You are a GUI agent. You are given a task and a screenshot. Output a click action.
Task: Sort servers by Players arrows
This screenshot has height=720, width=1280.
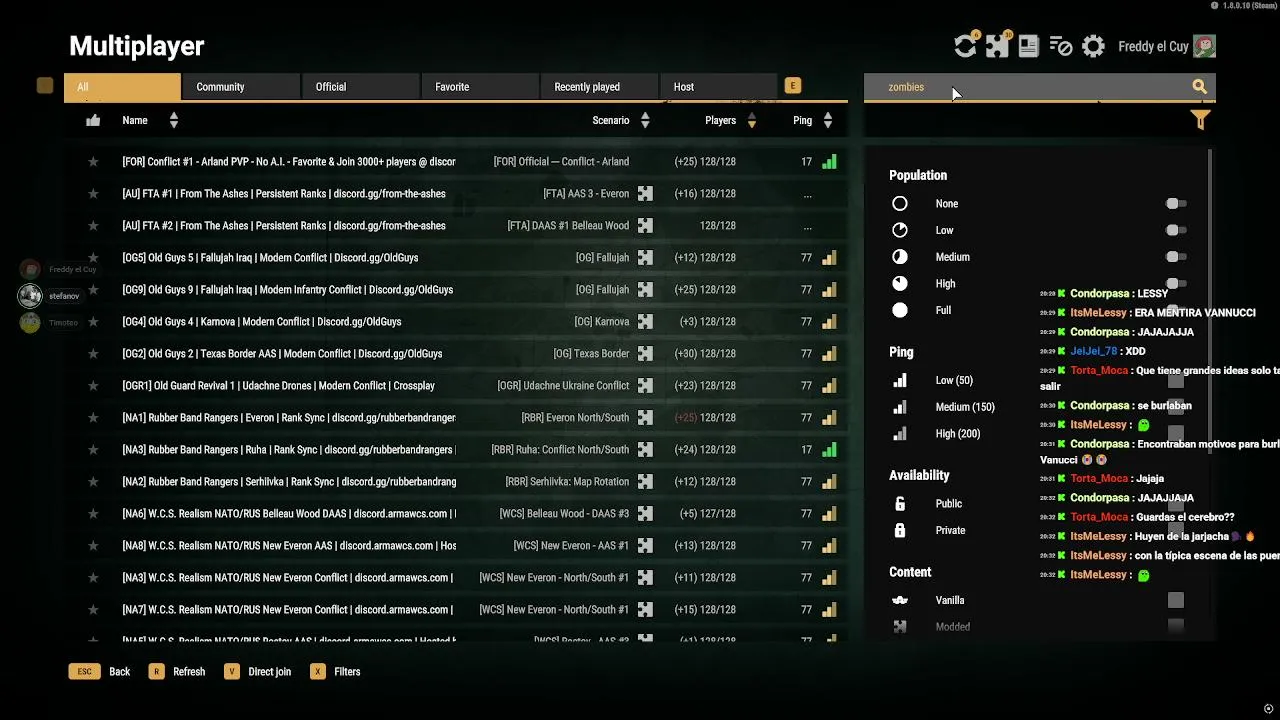pyautogui.click(x=752, y=120)
